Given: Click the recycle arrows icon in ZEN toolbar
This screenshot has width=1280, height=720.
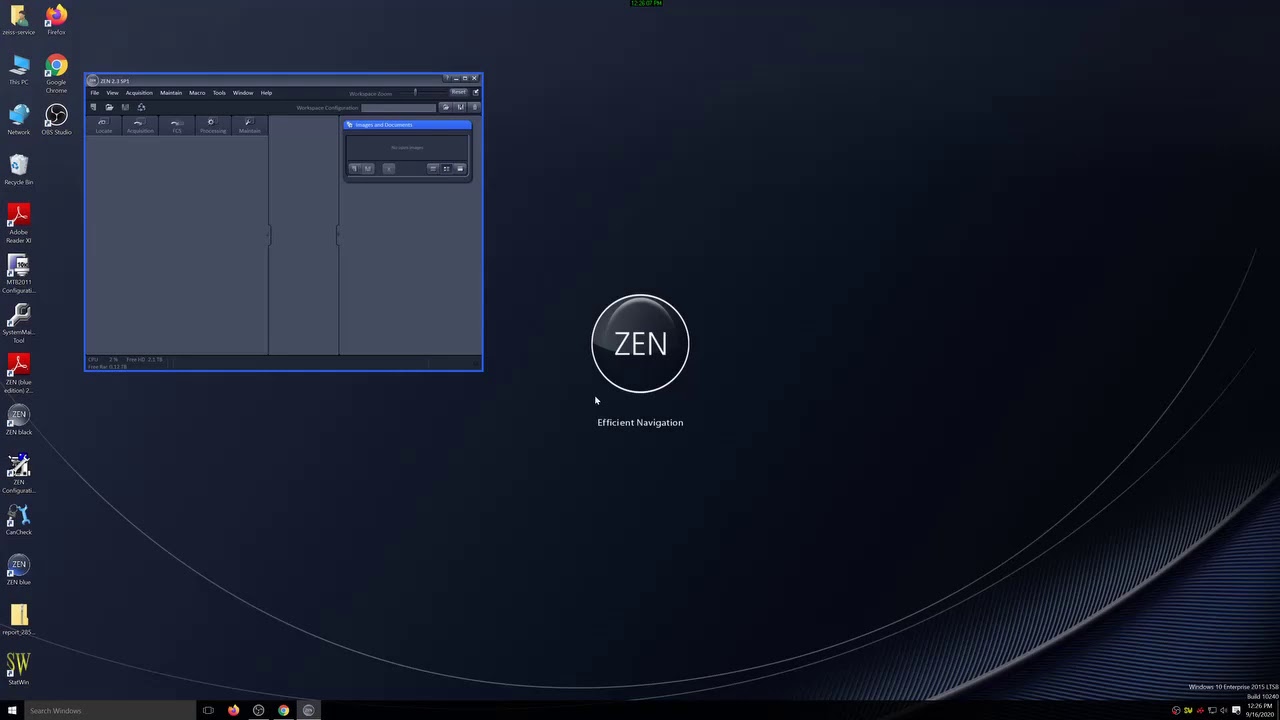Looking at the screenshot, I should coord(141,107).
